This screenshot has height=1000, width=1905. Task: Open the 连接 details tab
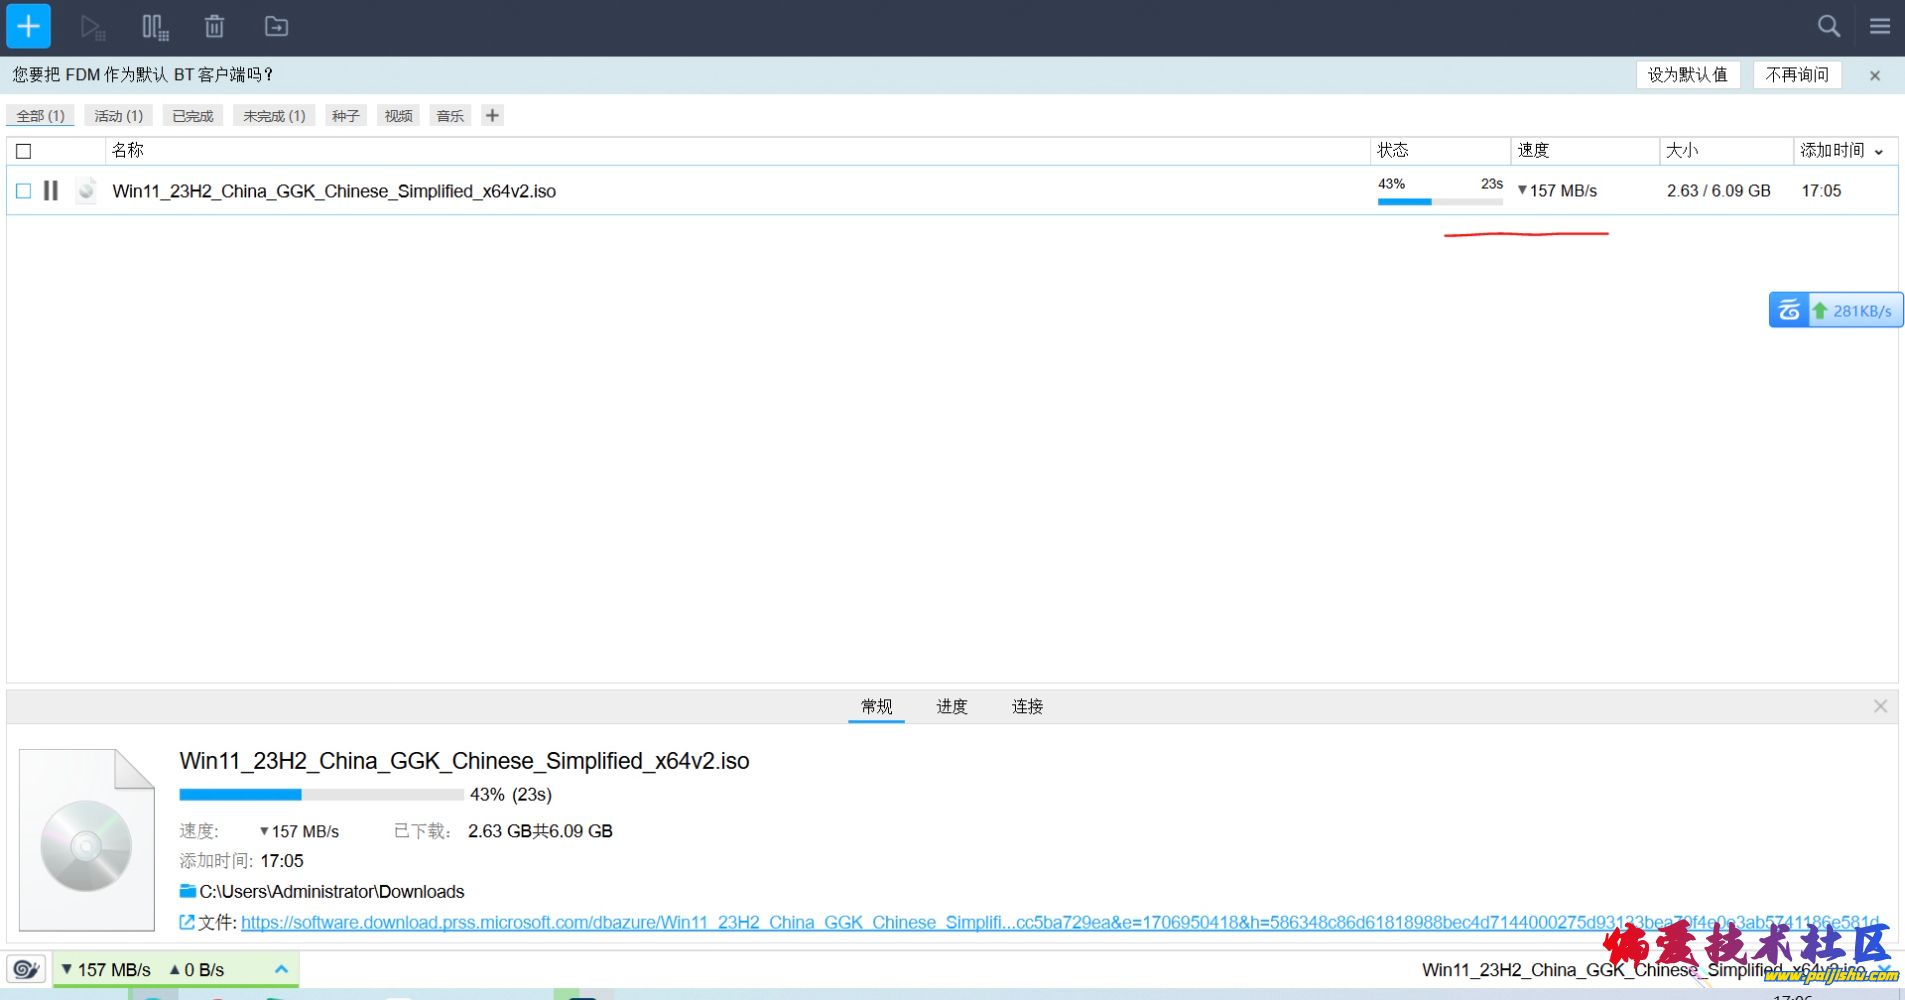[x=1027, y=706]
